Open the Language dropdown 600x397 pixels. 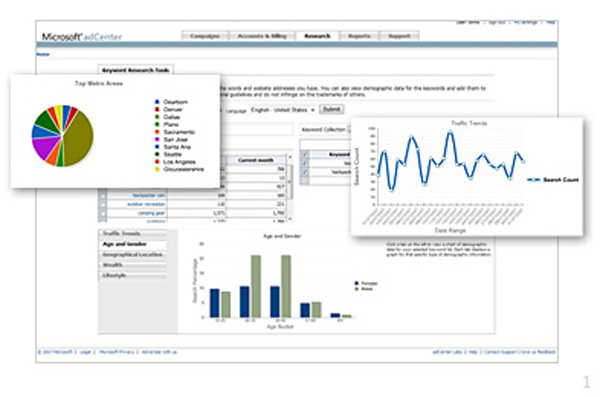click(x=283, y=110)
